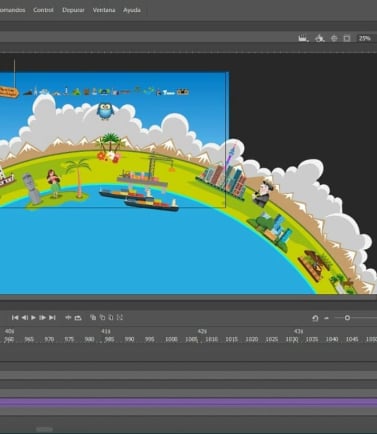Open the Depurar menu

click(x=73, y=10)
